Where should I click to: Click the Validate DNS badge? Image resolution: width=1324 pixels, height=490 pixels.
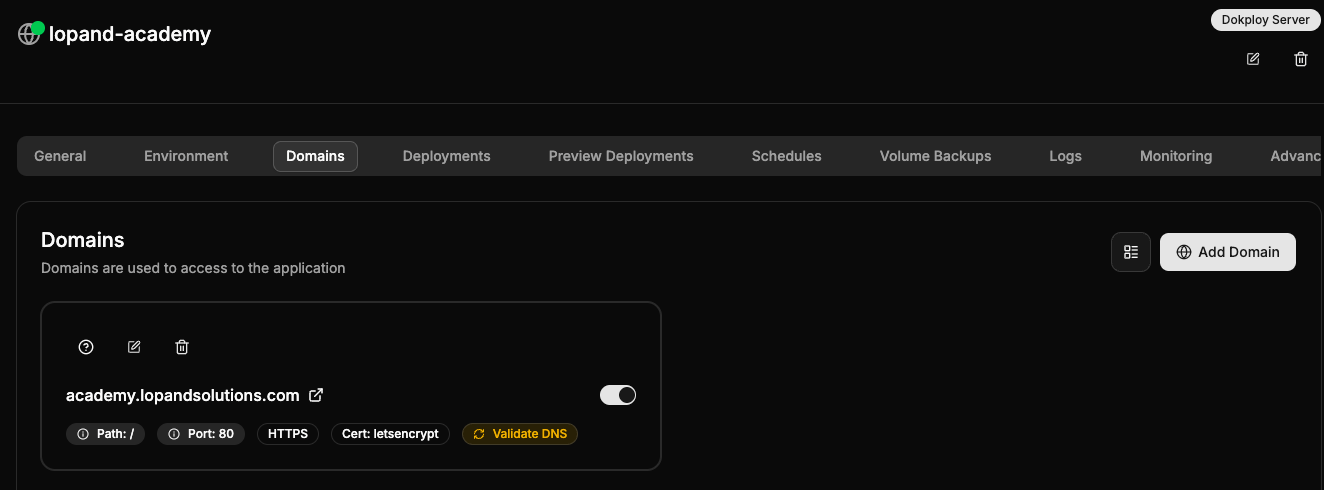pos(520,434)
